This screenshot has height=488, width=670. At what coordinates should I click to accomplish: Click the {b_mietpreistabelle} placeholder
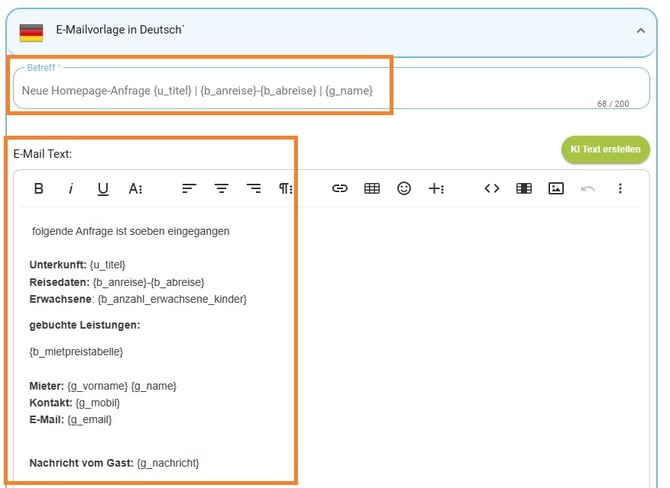pyautogui.click(x=76, y=352)
